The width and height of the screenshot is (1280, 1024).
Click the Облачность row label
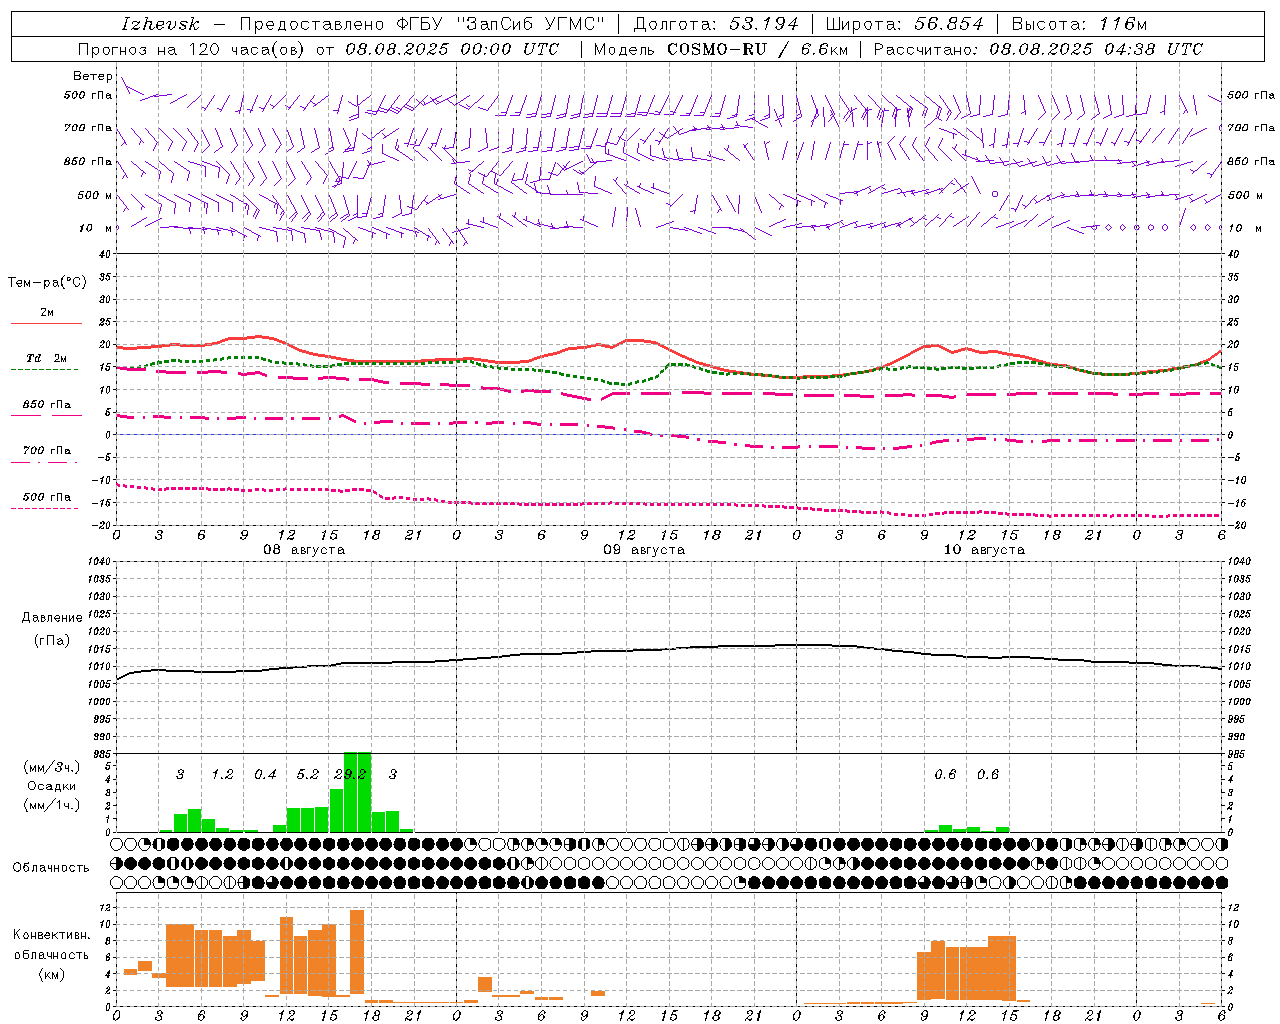pos(51,868)
